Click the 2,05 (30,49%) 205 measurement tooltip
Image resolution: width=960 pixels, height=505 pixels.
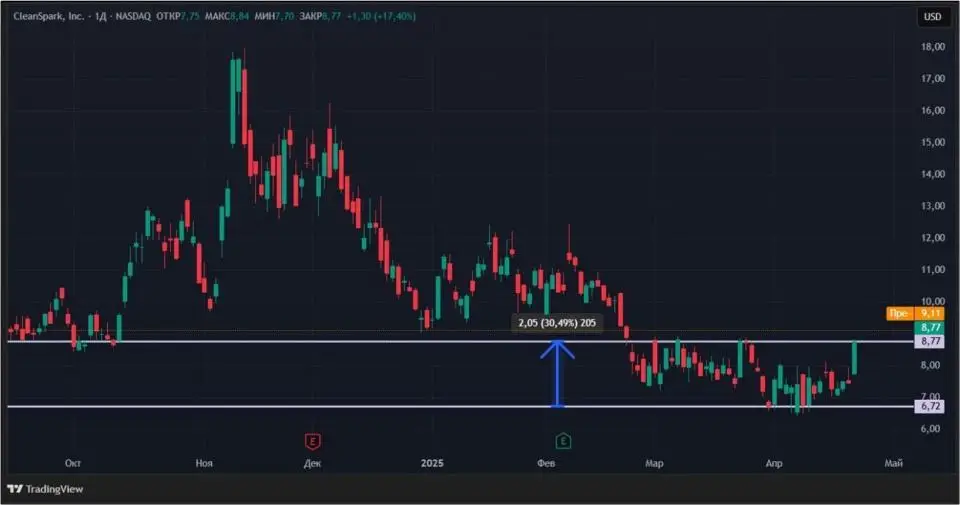[x=557, y=323]
